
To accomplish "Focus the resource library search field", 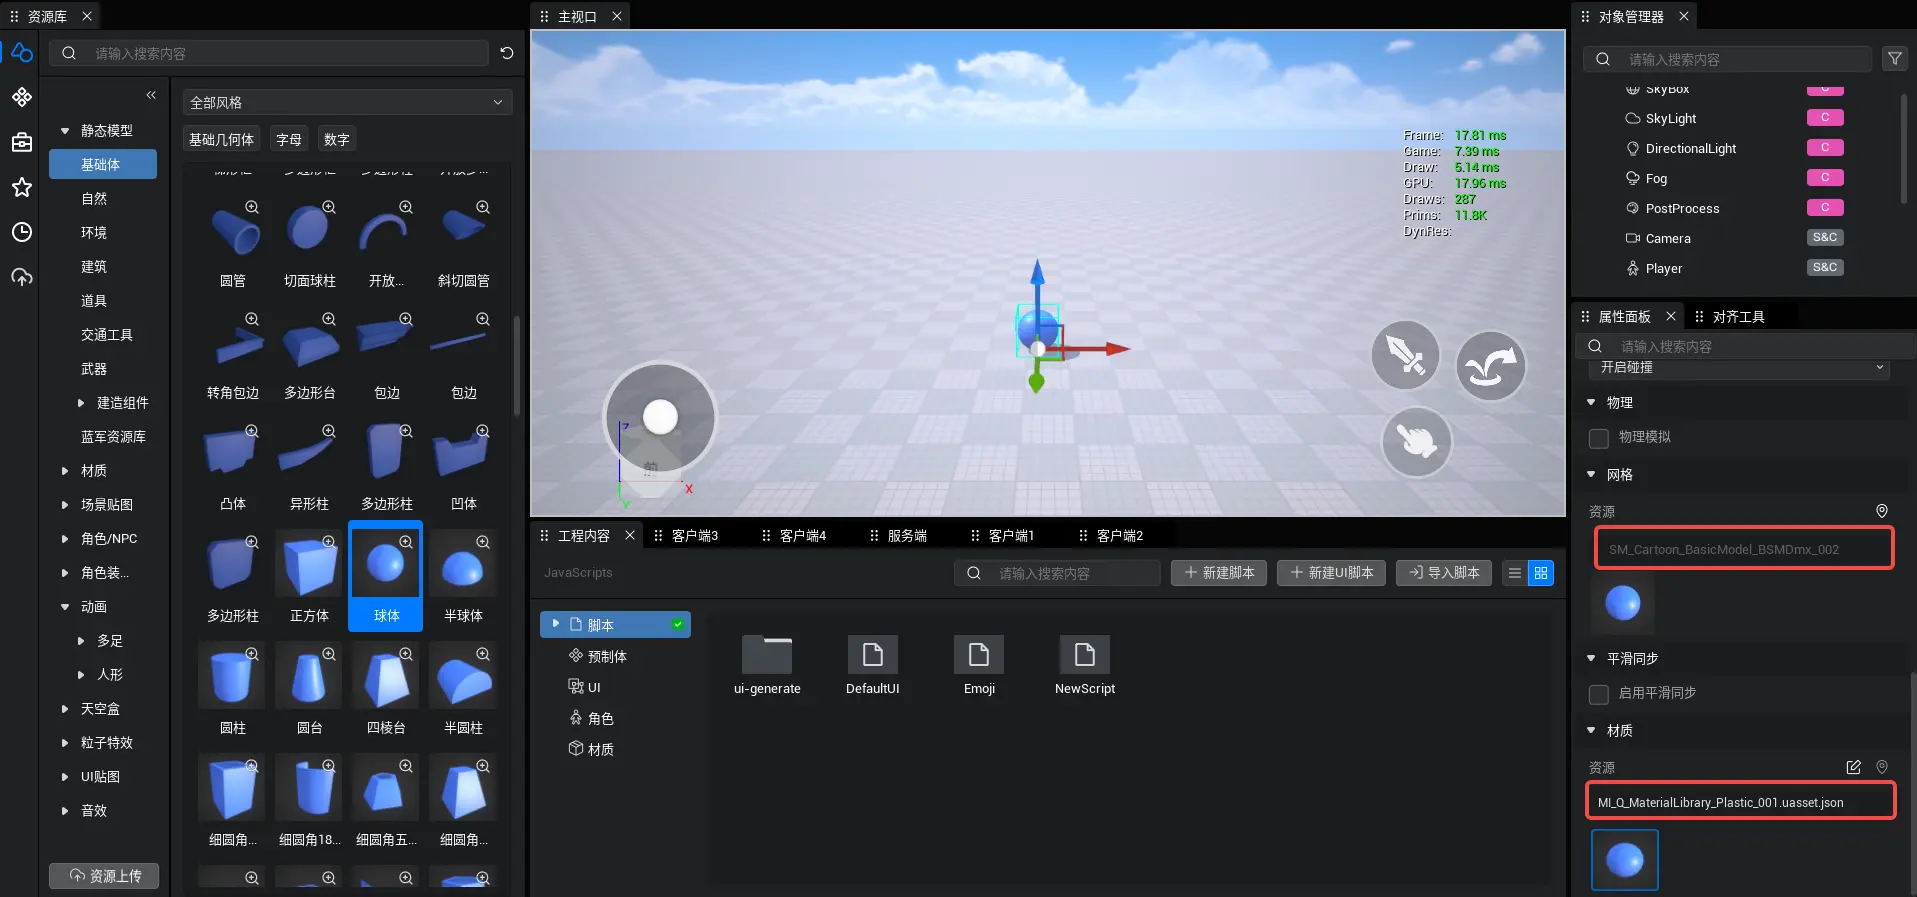I will coord(270,53).
